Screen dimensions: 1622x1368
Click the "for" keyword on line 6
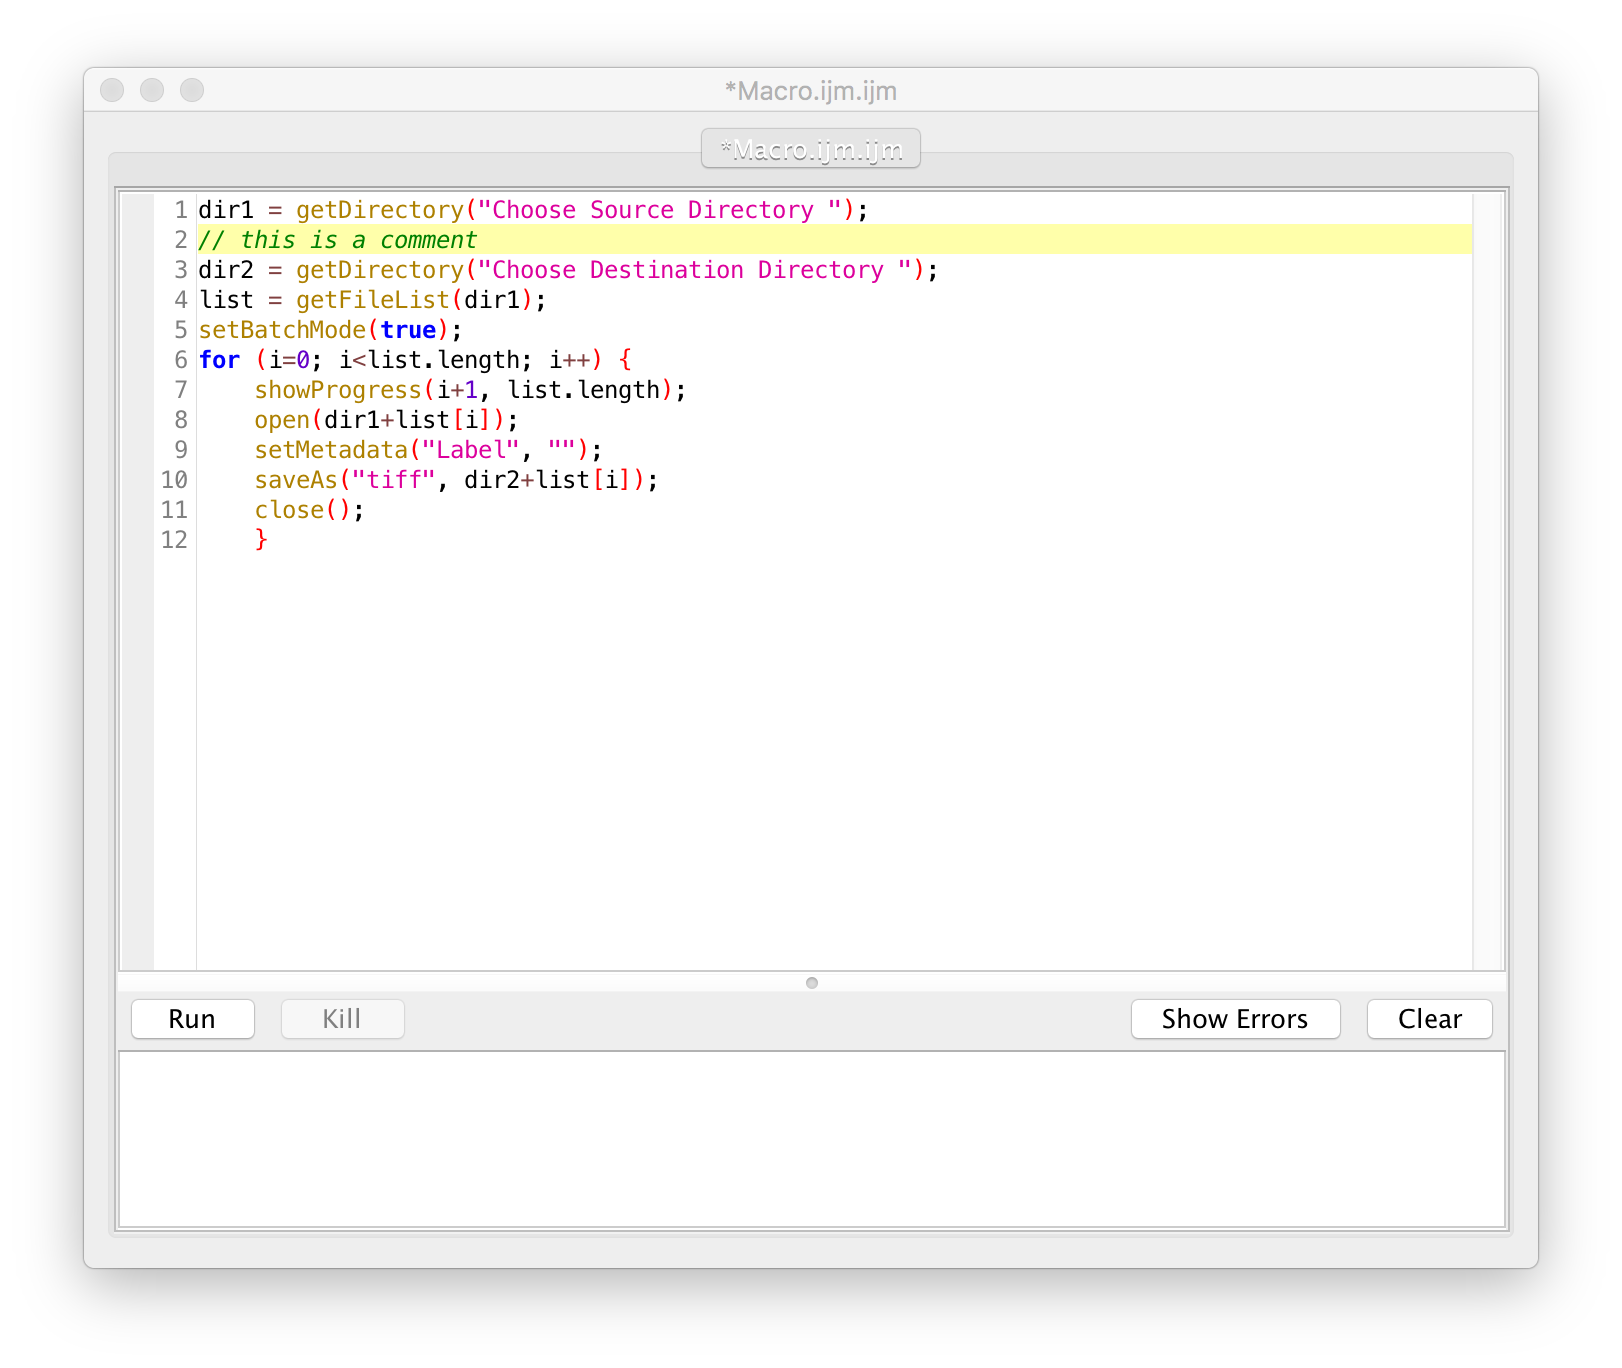tap(219, 360)
